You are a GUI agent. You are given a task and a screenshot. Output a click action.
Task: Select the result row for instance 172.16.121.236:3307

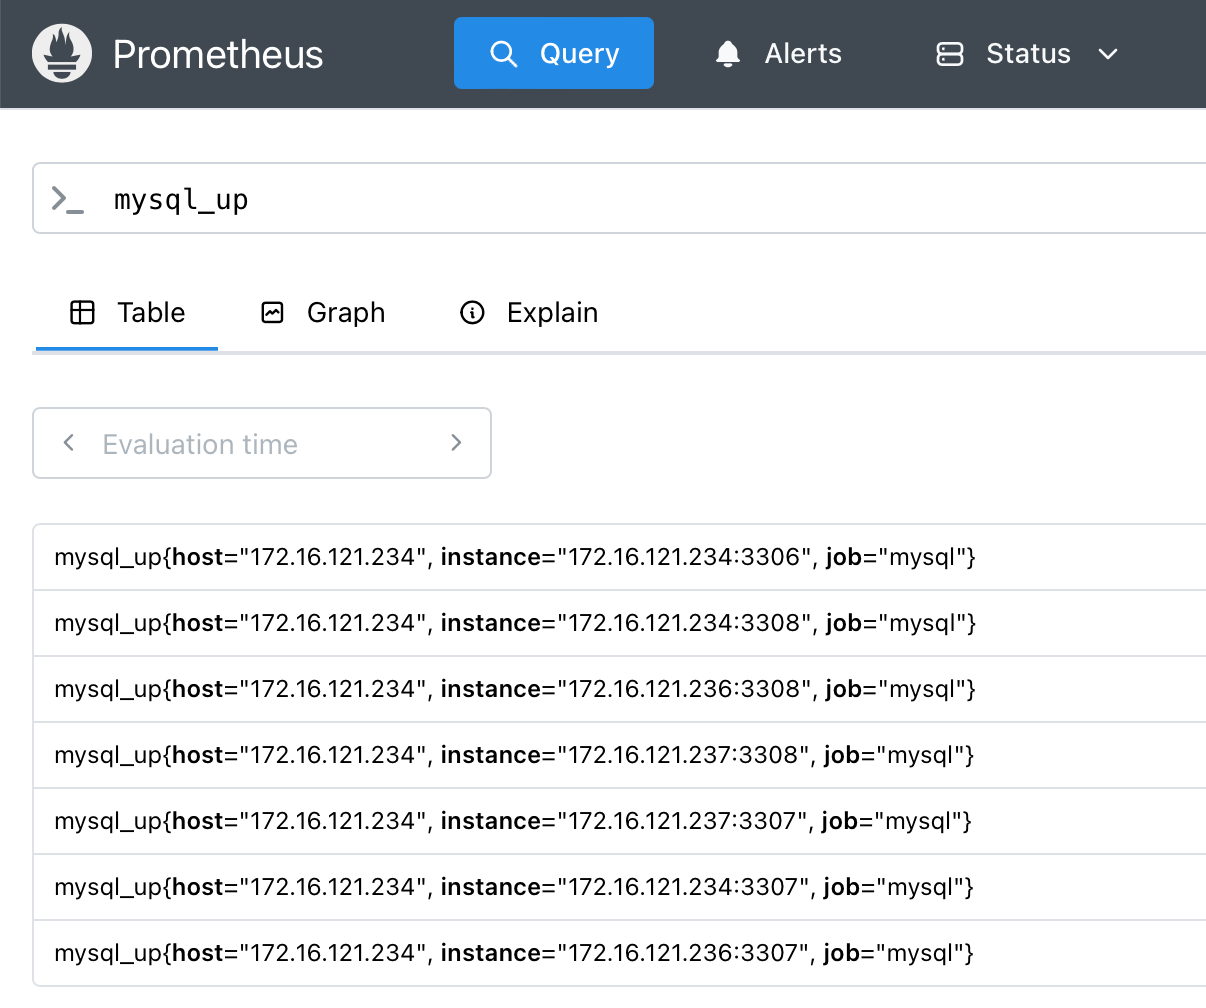515,953
